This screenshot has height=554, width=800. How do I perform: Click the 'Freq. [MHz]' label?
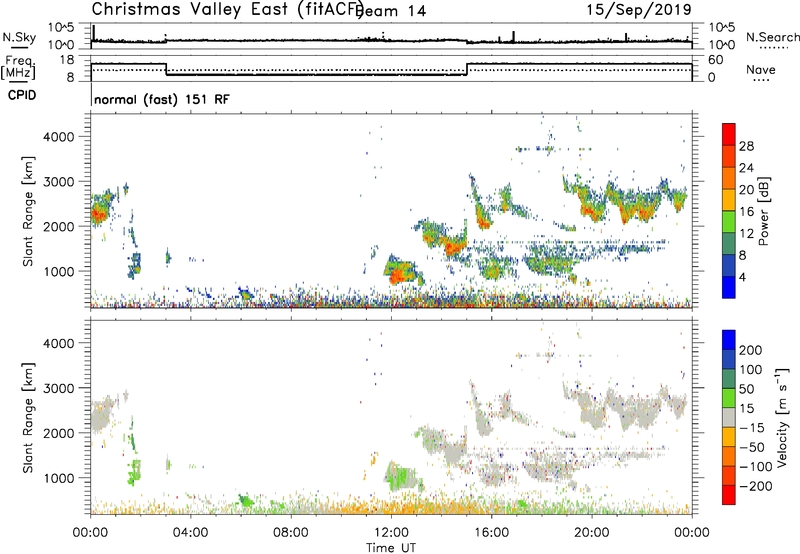[18, 67]
